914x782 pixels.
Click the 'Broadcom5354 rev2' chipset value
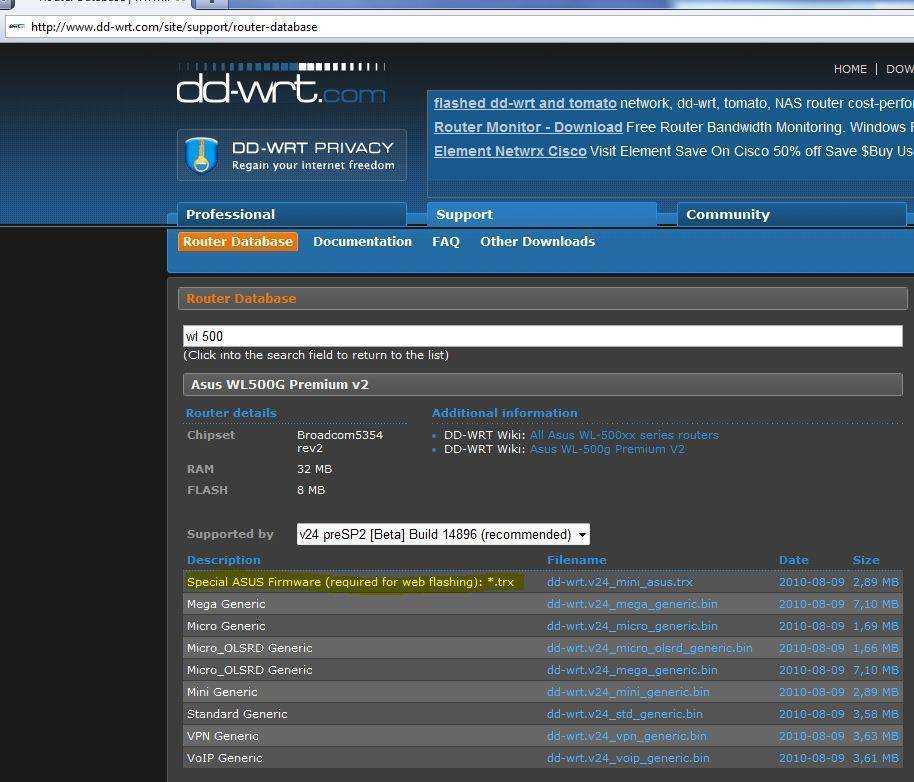coord(340,441)
